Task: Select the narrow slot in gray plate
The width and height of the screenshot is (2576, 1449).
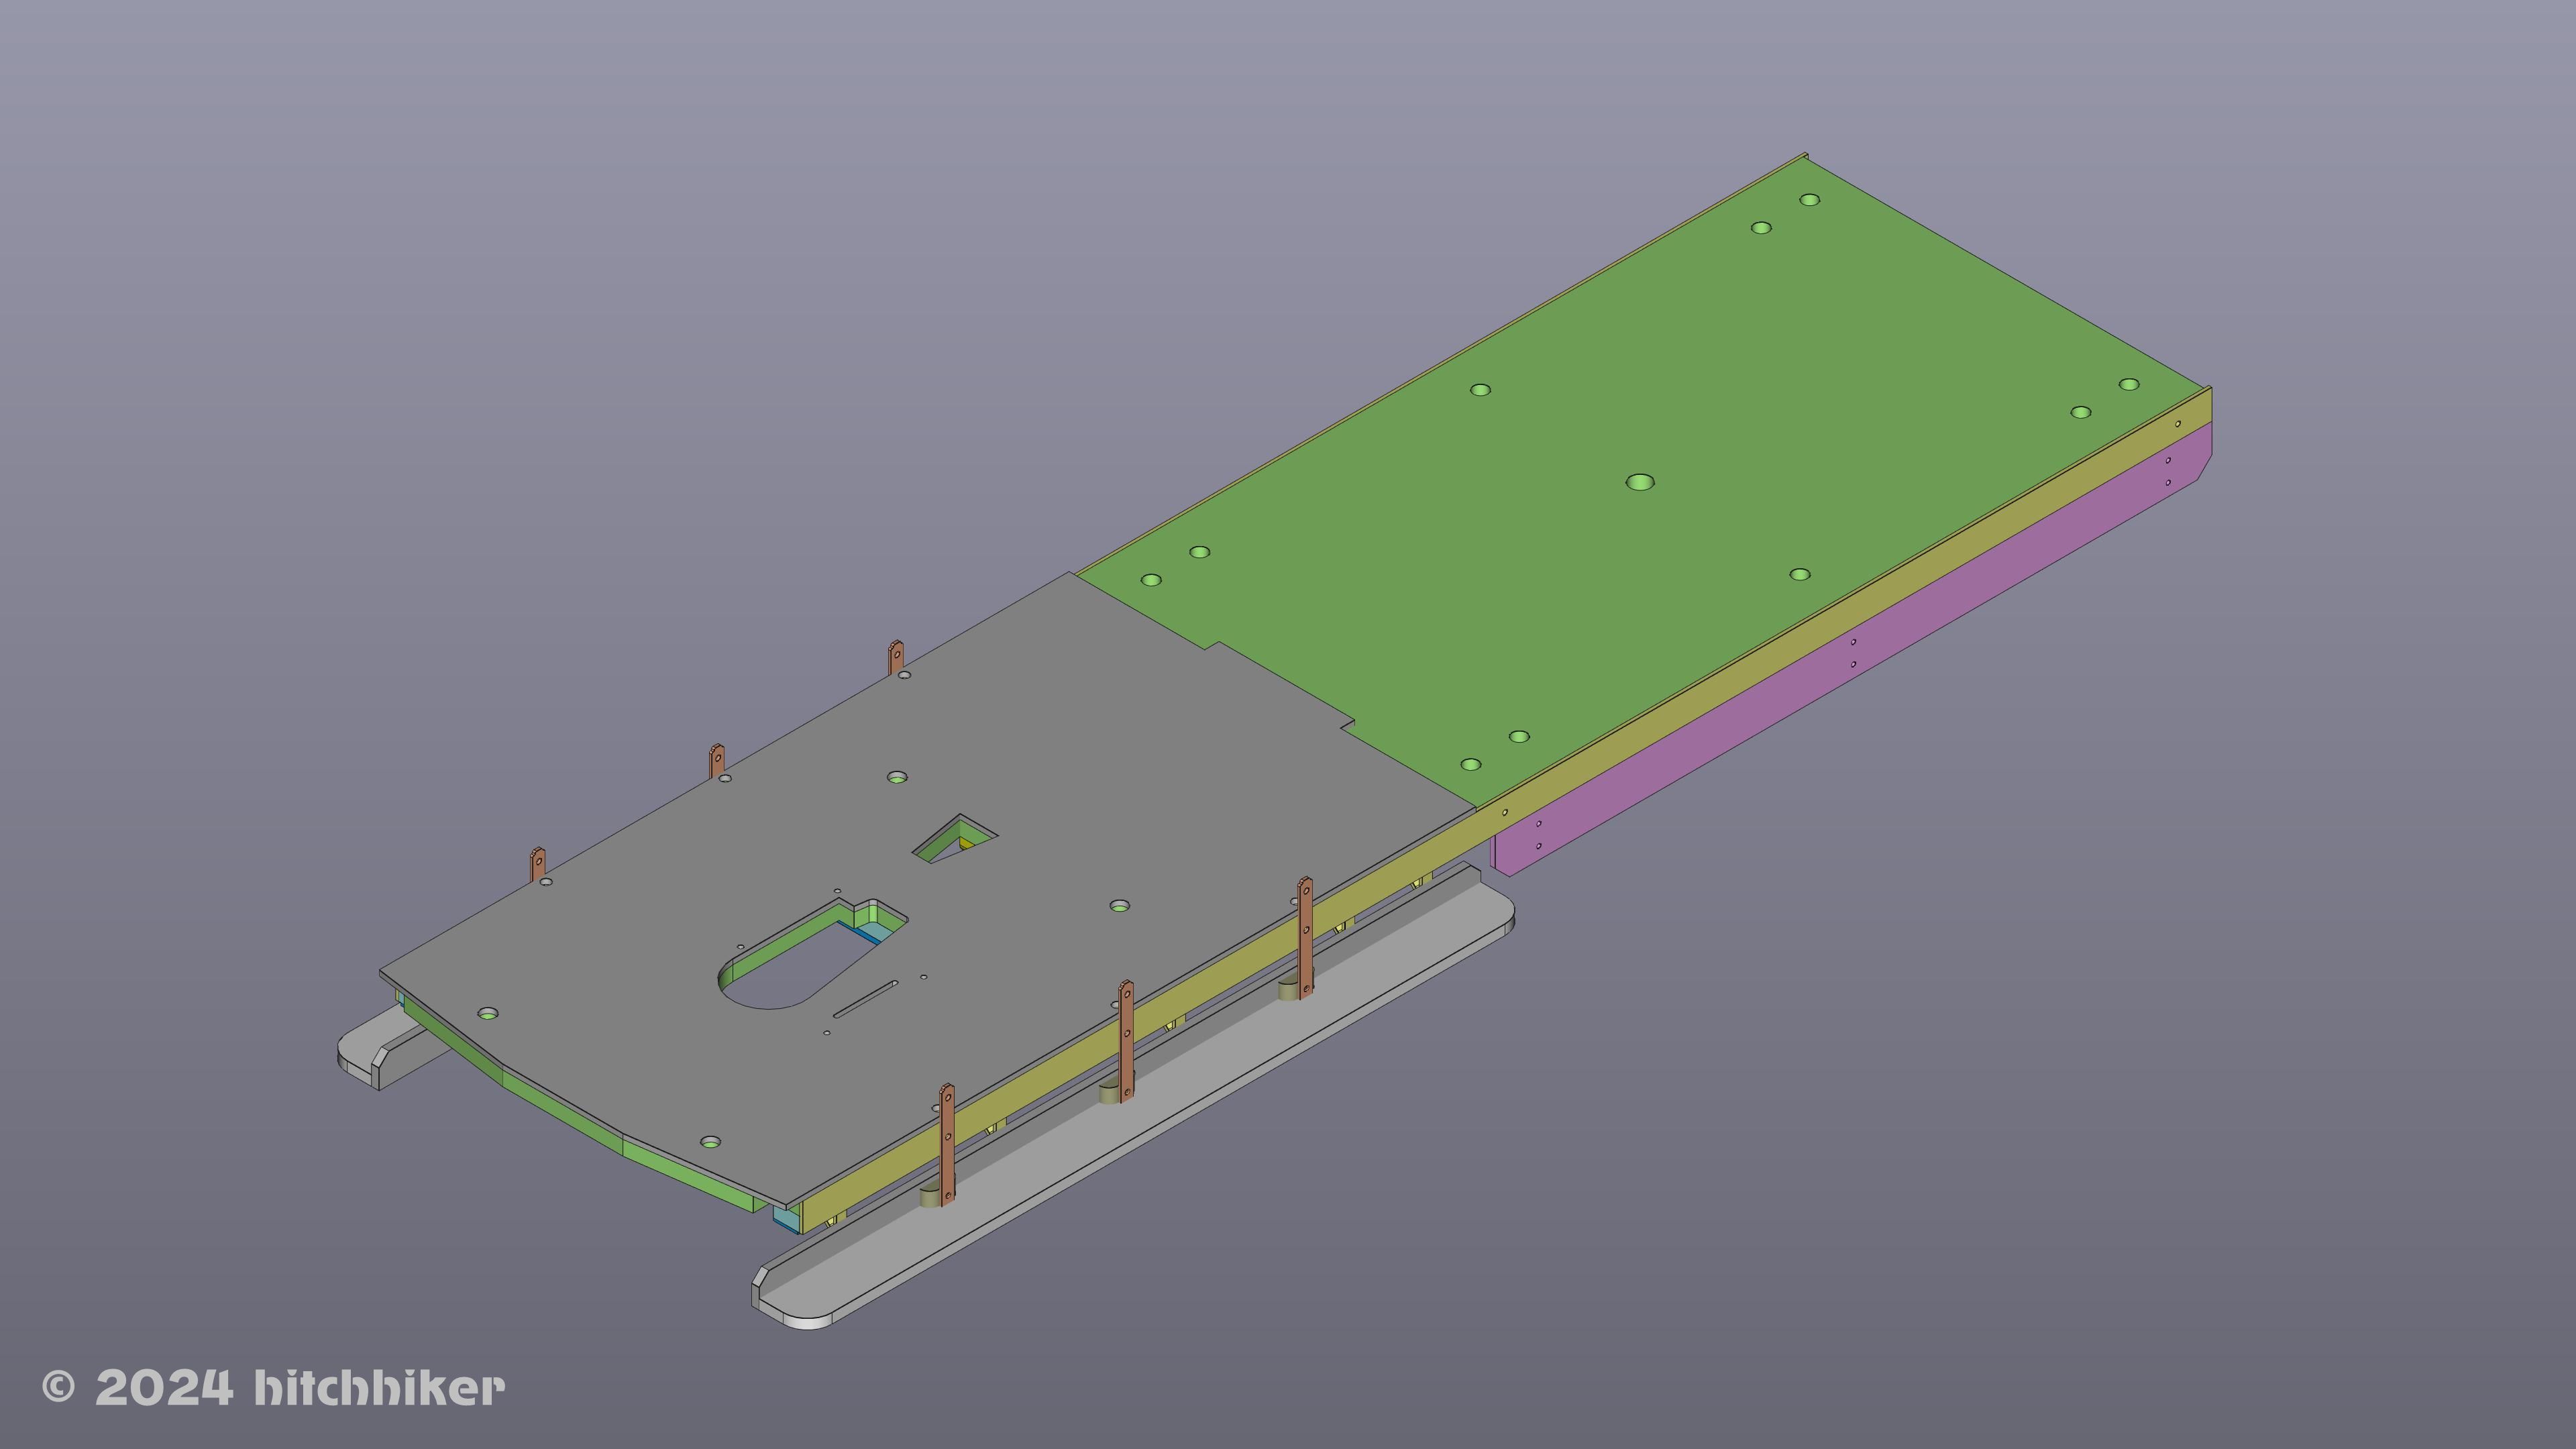Action: point(866,1000)
